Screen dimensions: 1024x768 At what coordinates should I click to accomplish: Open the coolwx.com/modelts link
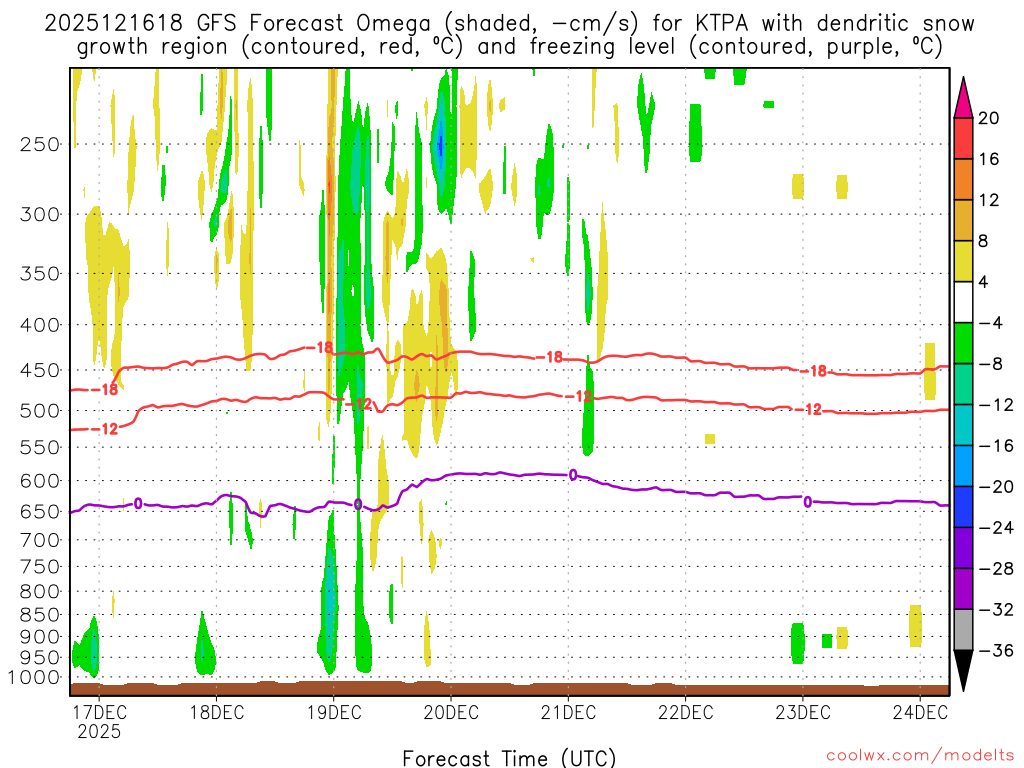[920, 756]
